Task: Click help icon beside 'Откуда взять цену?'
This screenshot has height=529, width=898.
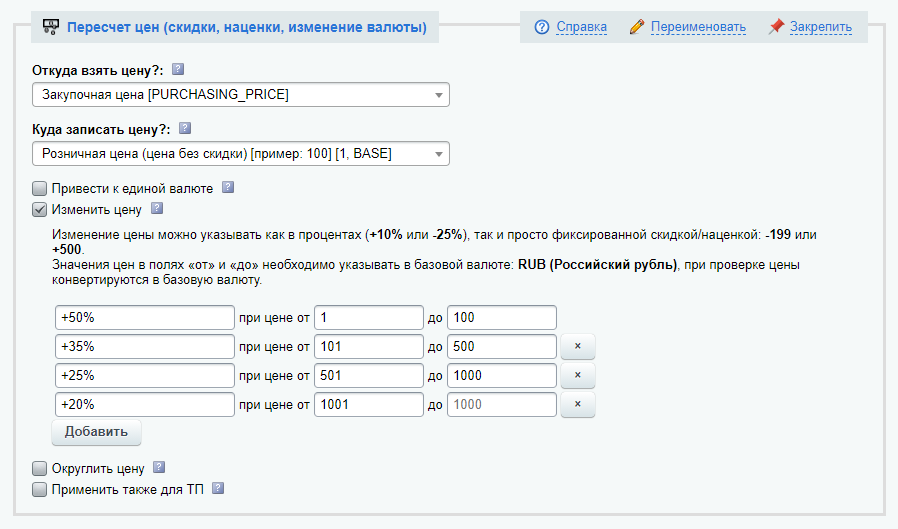Action: click(x=178, y=70)
